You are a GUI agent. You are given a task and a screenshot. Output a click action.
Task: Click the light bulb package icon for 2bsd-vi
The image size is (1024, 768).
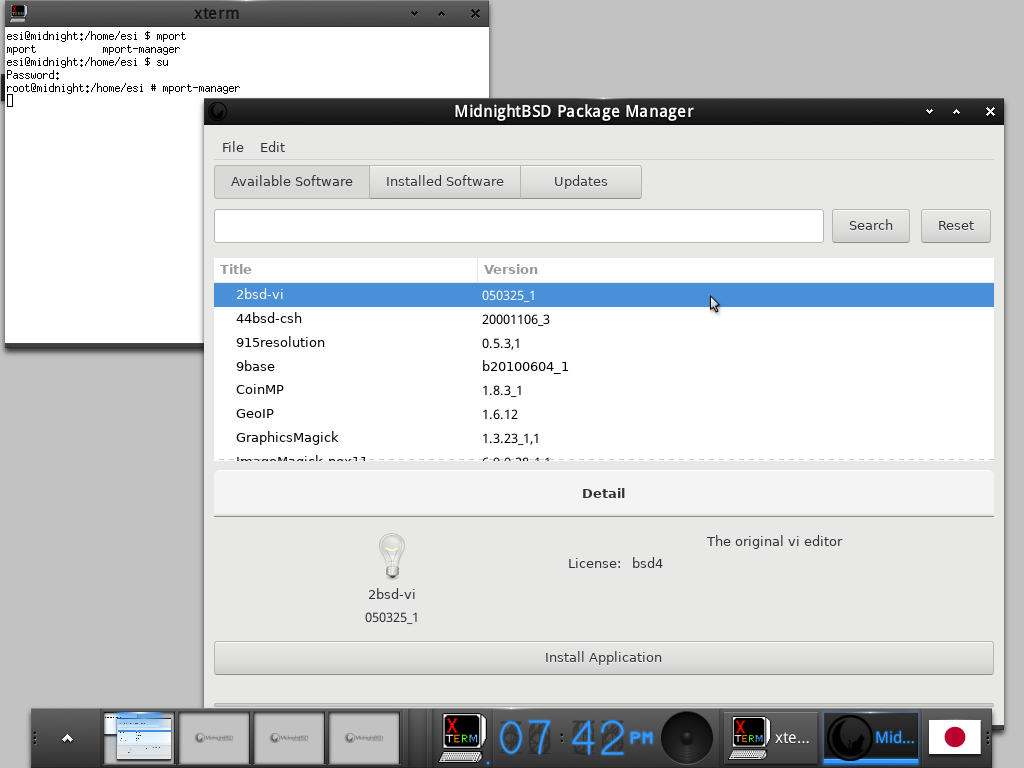[x=391, y=556]
